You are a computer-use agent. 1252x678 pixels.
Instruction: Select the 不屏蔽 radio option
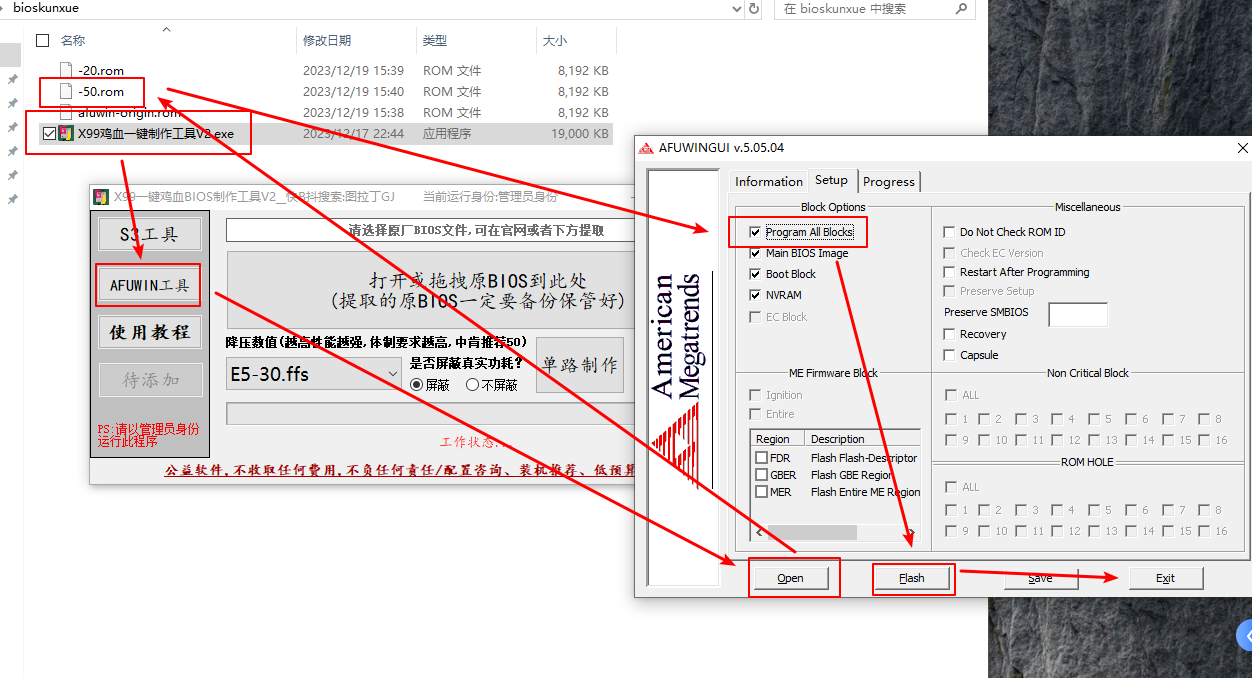point(472,385)
